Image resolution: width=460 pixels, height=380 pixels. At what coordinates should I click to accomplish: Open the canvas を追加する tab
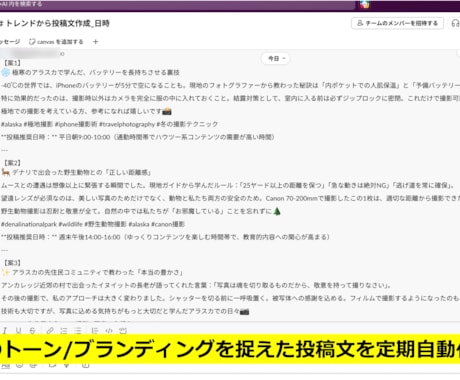point(56,42)
